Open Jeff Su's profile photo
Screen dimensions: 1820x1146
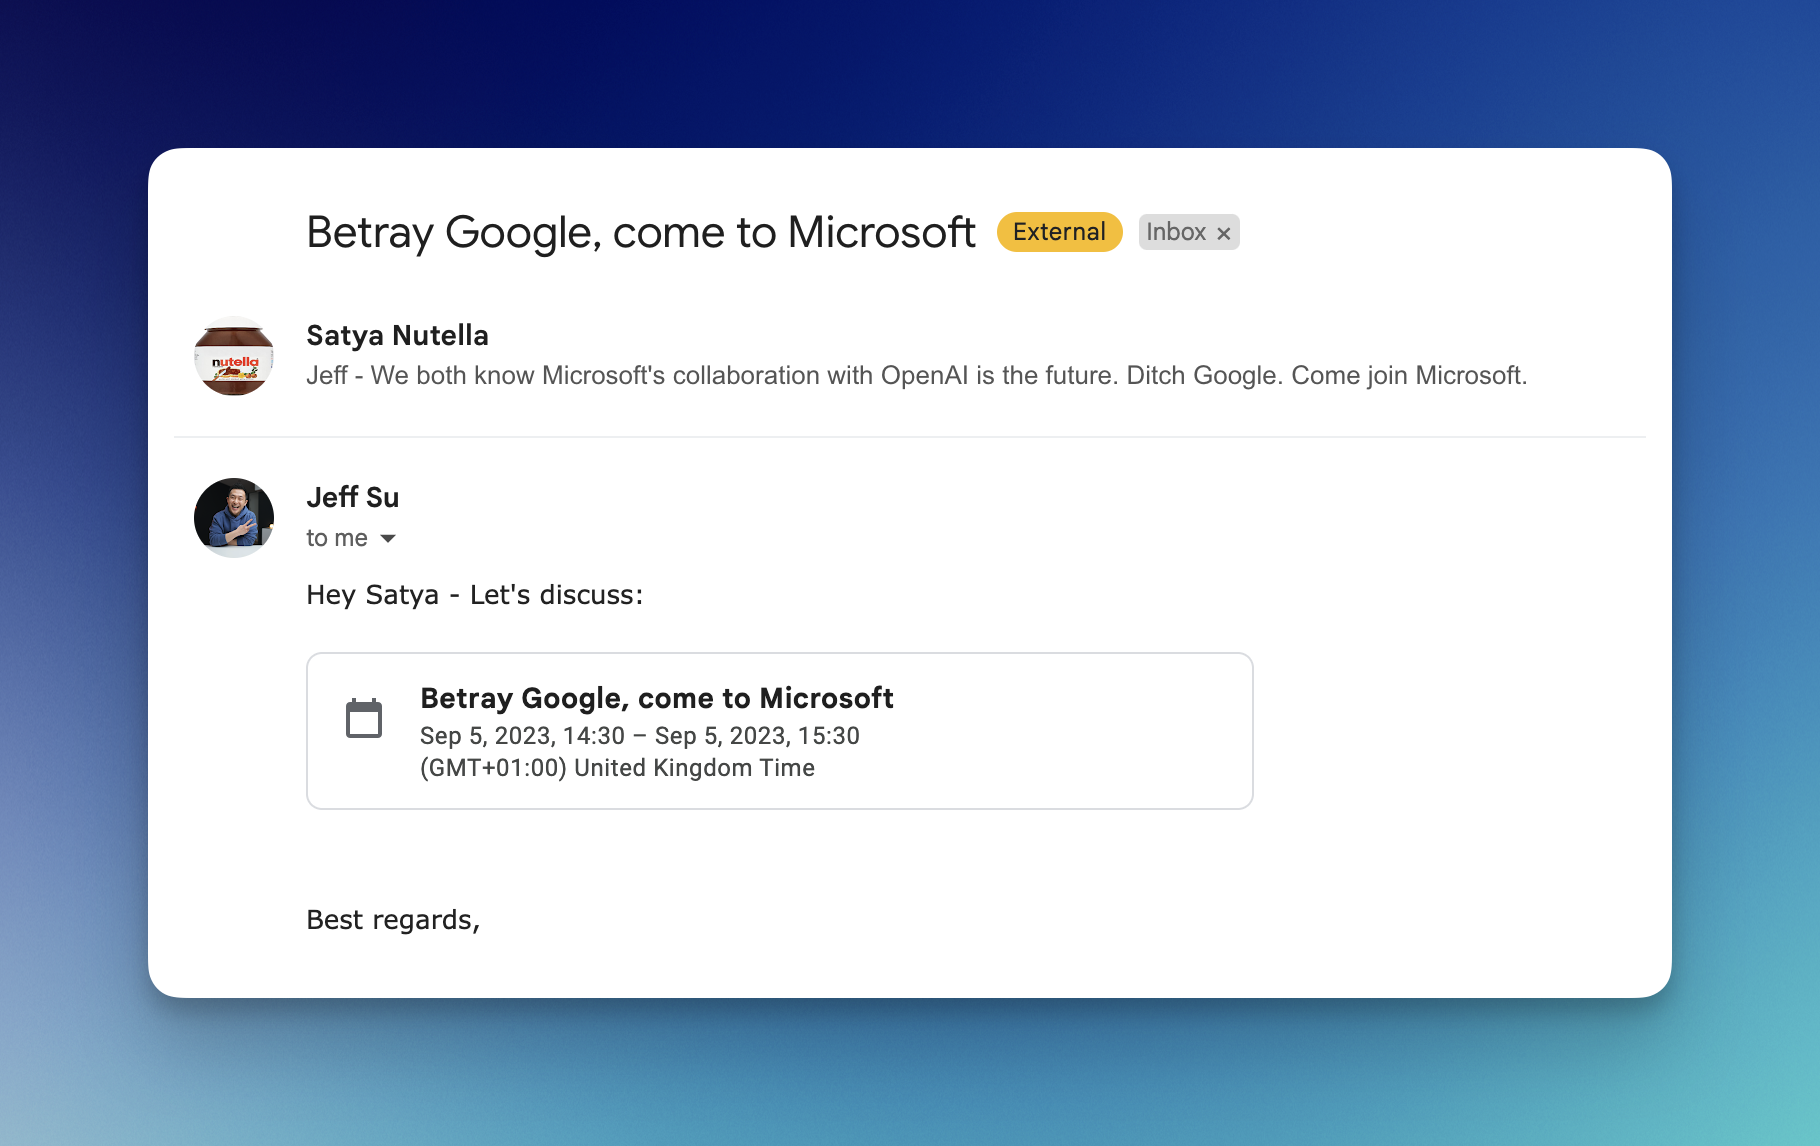[x=234, y=517]
